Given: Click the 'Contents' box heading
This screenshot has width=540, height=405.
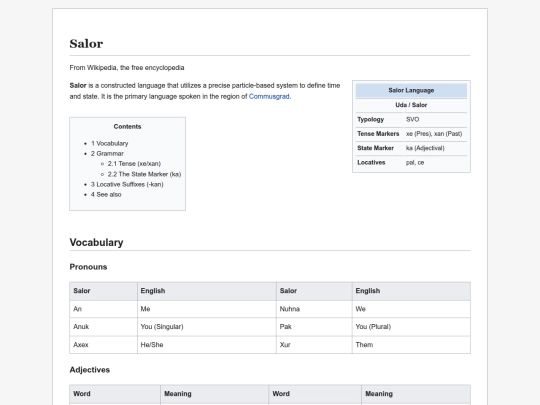Looking at the screenshot, I should 127,126.
